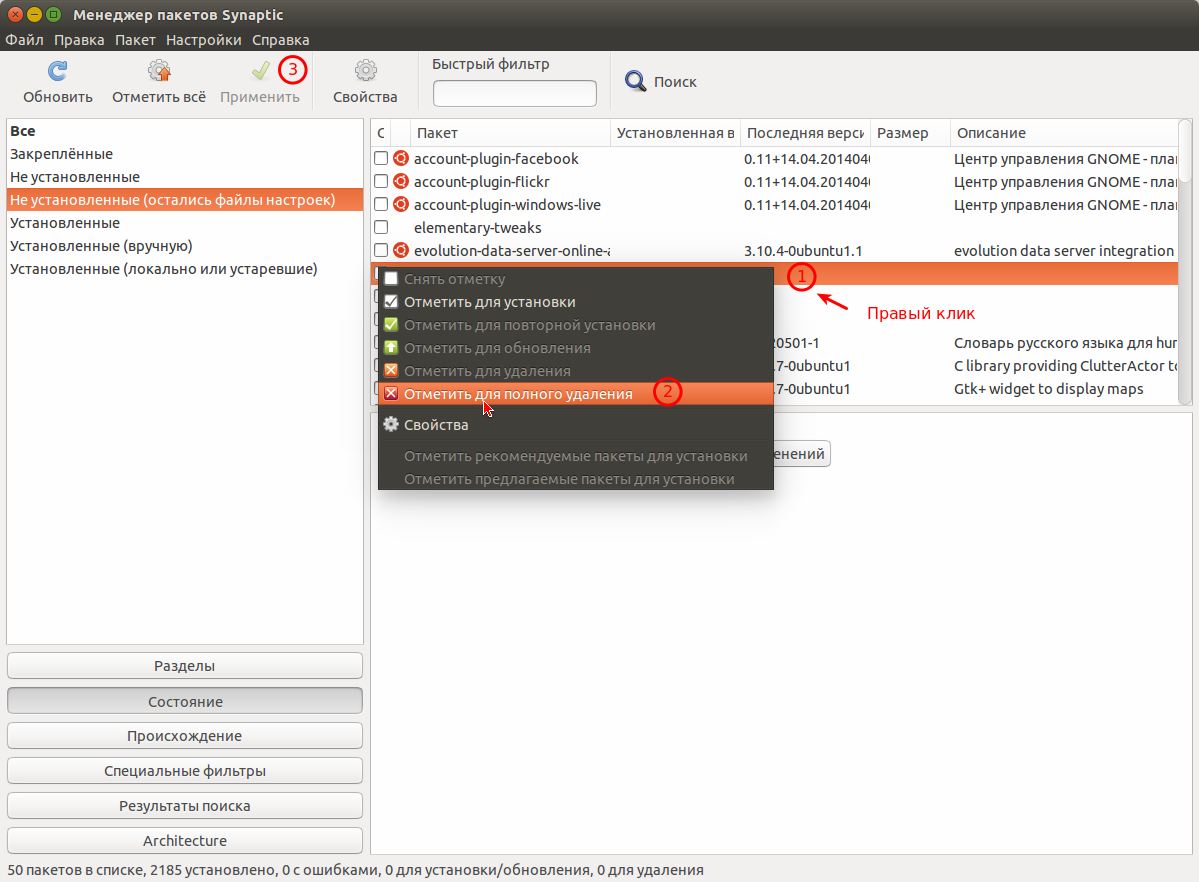1199x882 pixels.
Task: Click the orange X icon of Отметить для удаления
Action: click(x=391, y=370)
